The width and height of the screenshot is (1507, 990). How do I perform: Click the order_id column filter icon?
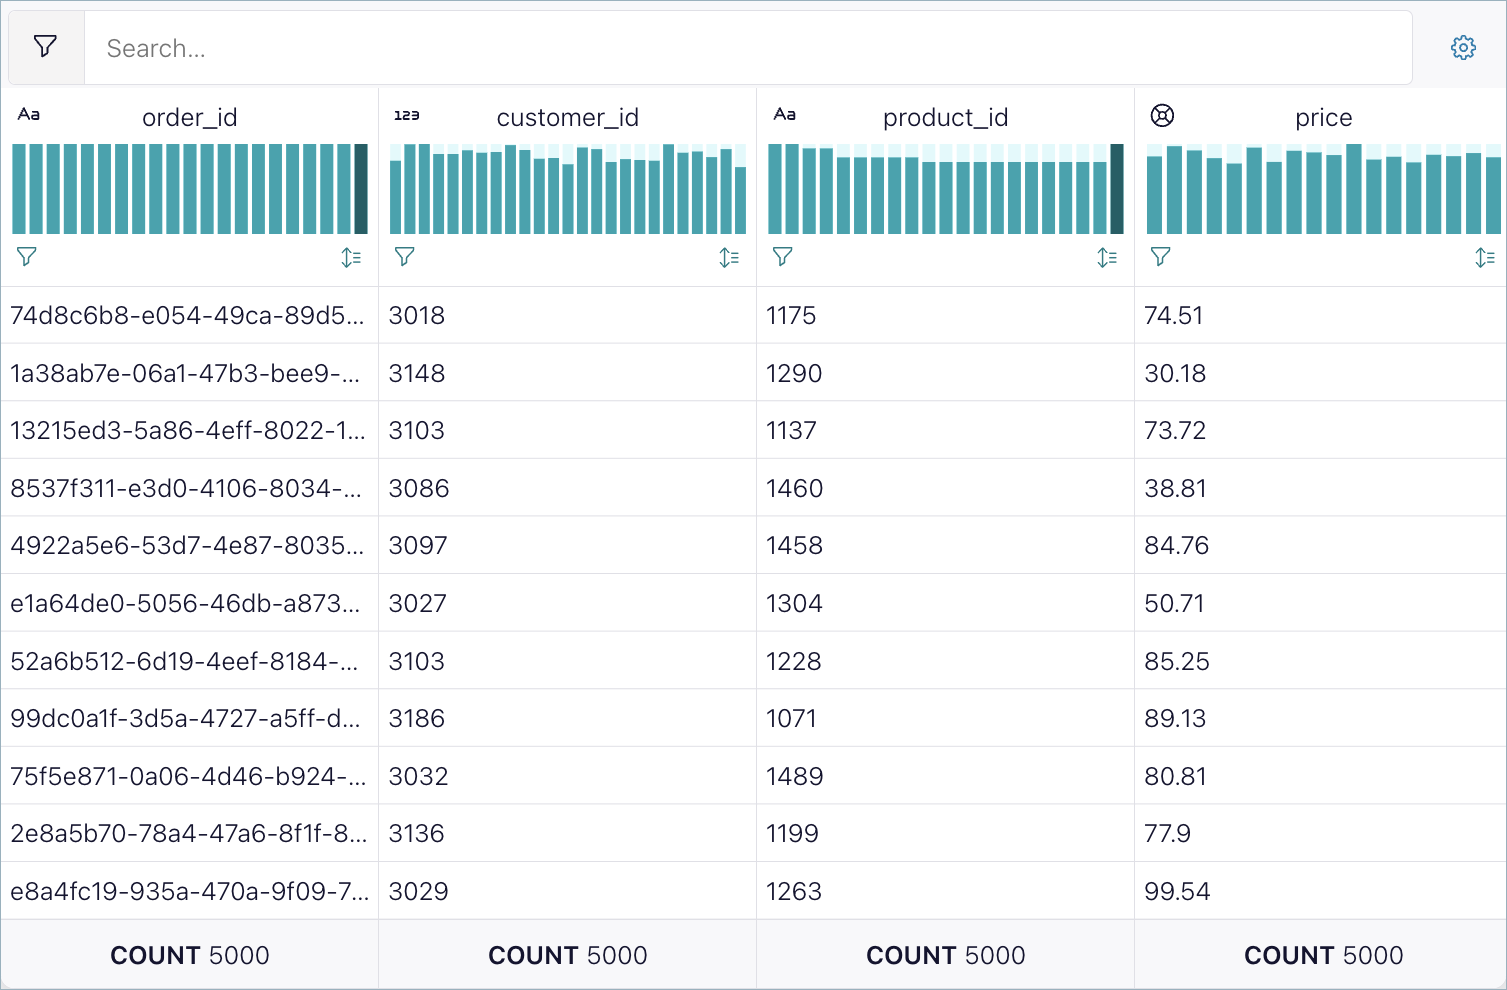pos(27,257)
